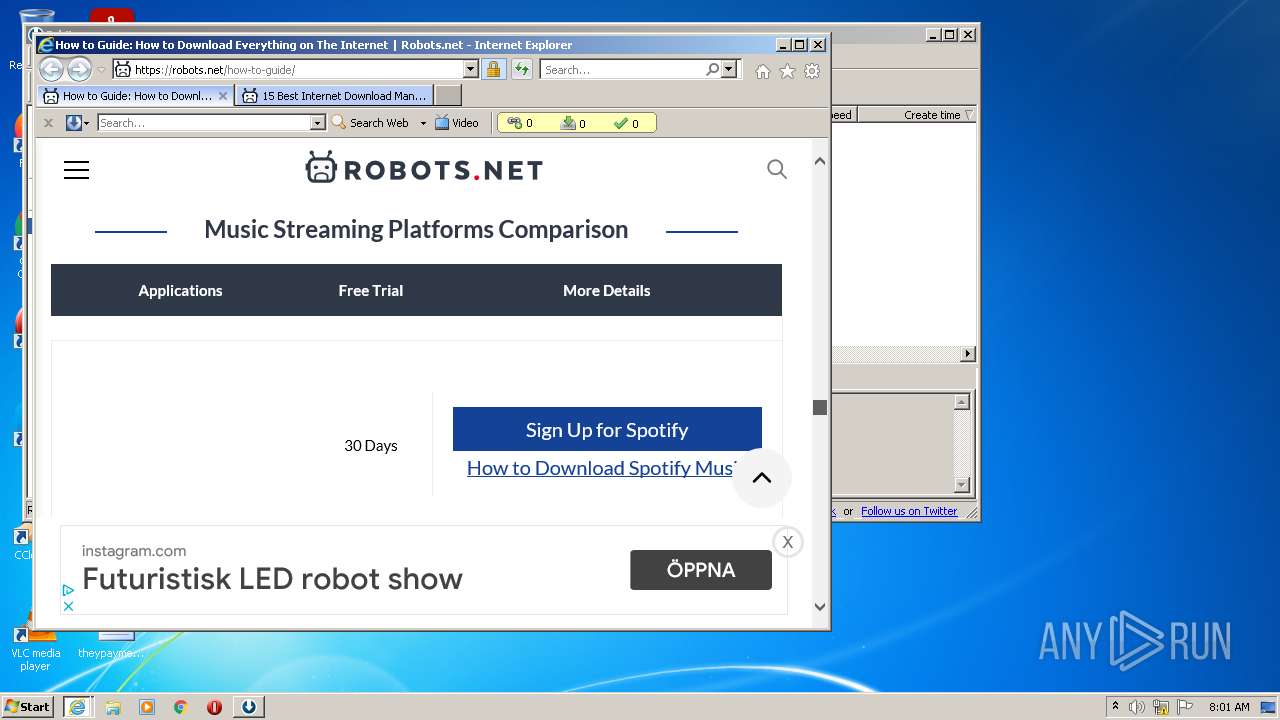This screenshot has height=720, width=1280.
Task: Click the Internet Explorer search box
Action: click(622, 70)
